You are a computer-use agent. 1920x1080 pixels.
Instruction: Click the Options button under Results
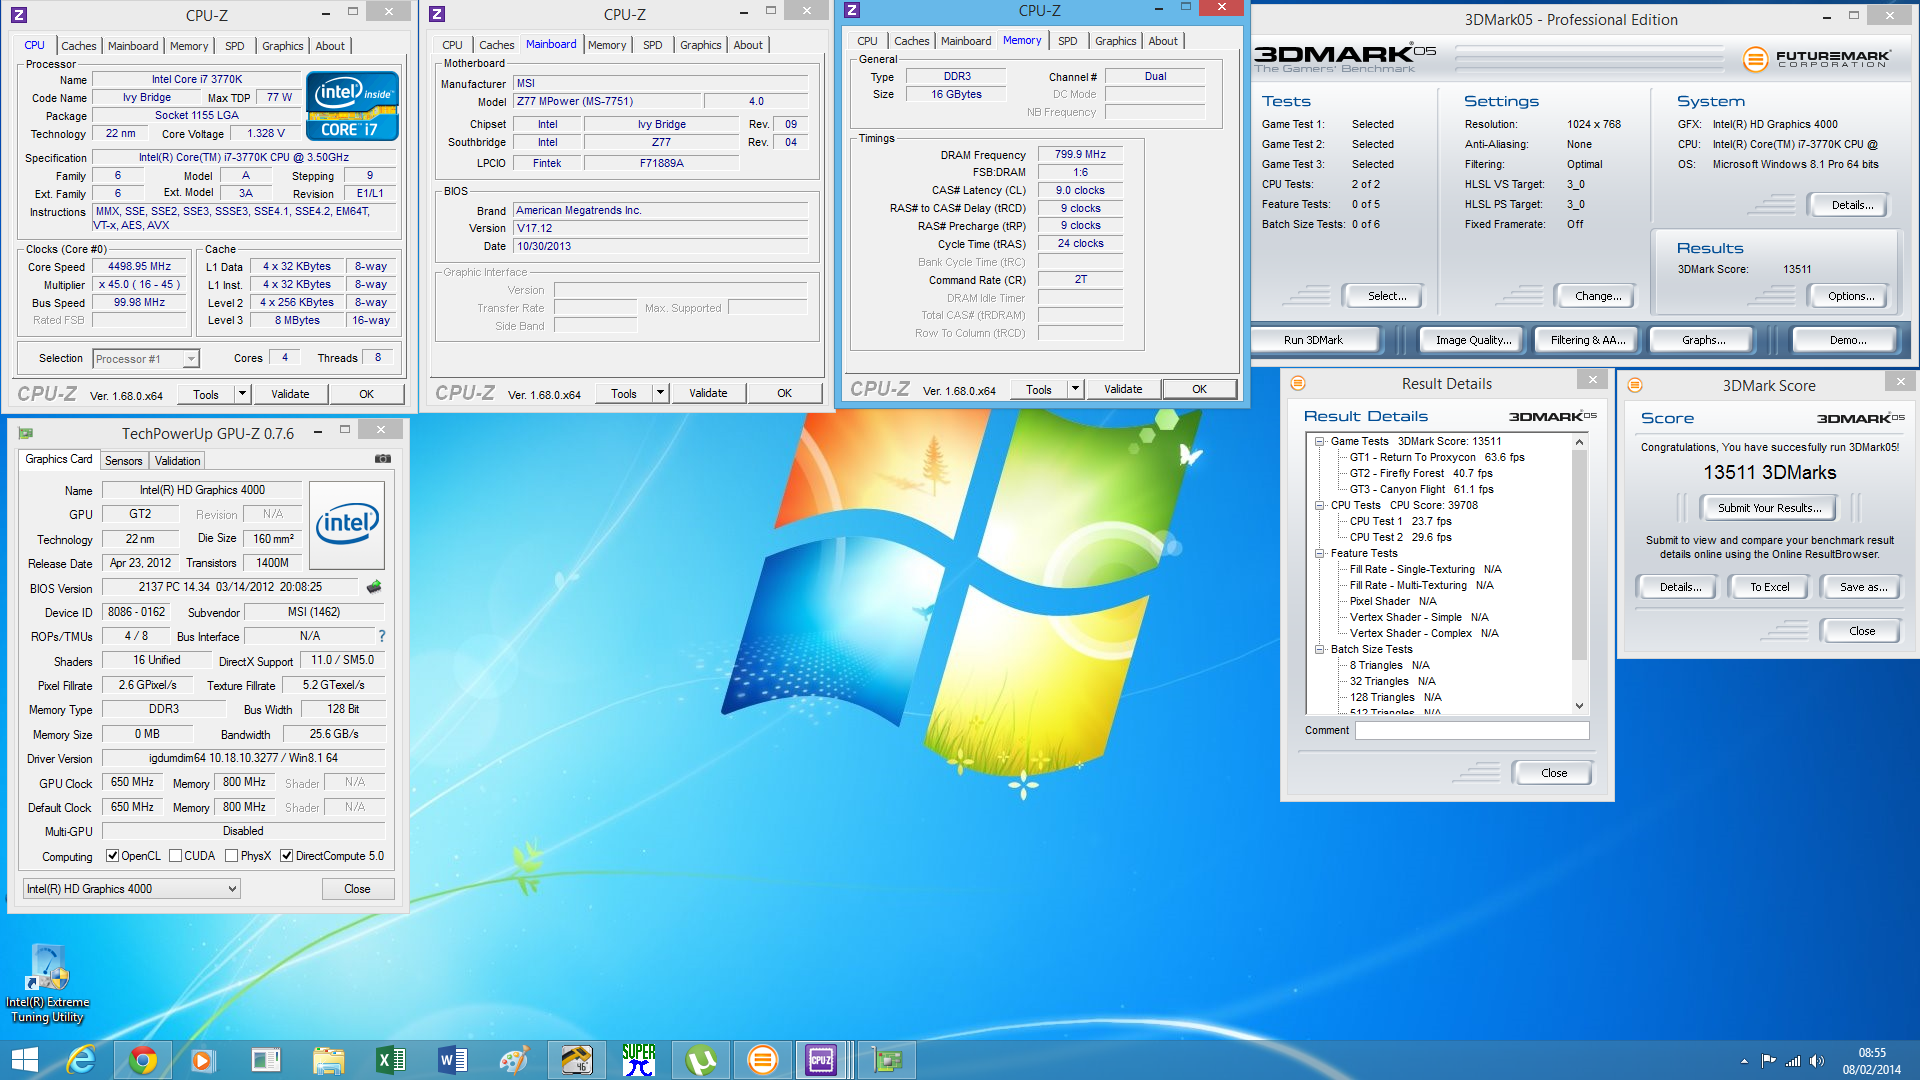pos(1851,296)
